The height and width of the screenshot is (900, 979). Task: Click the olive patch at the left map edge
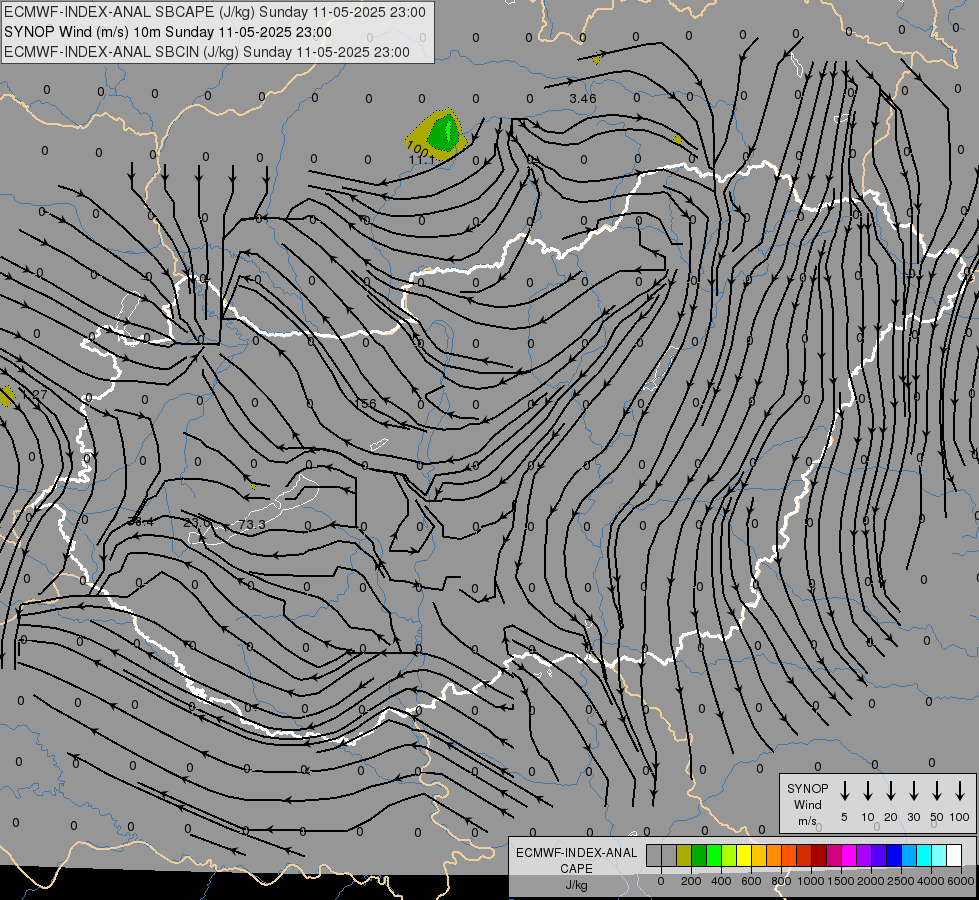click(7, 396)
